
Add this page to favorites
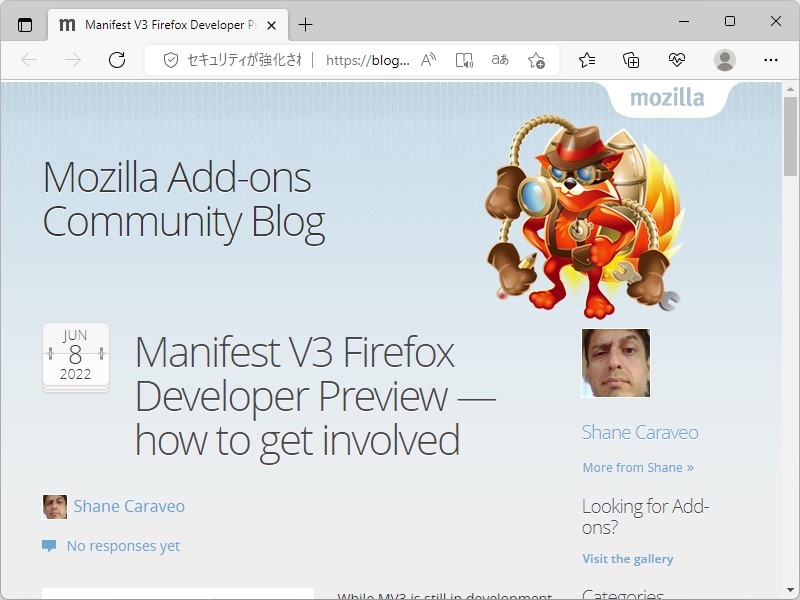point(537,60)
